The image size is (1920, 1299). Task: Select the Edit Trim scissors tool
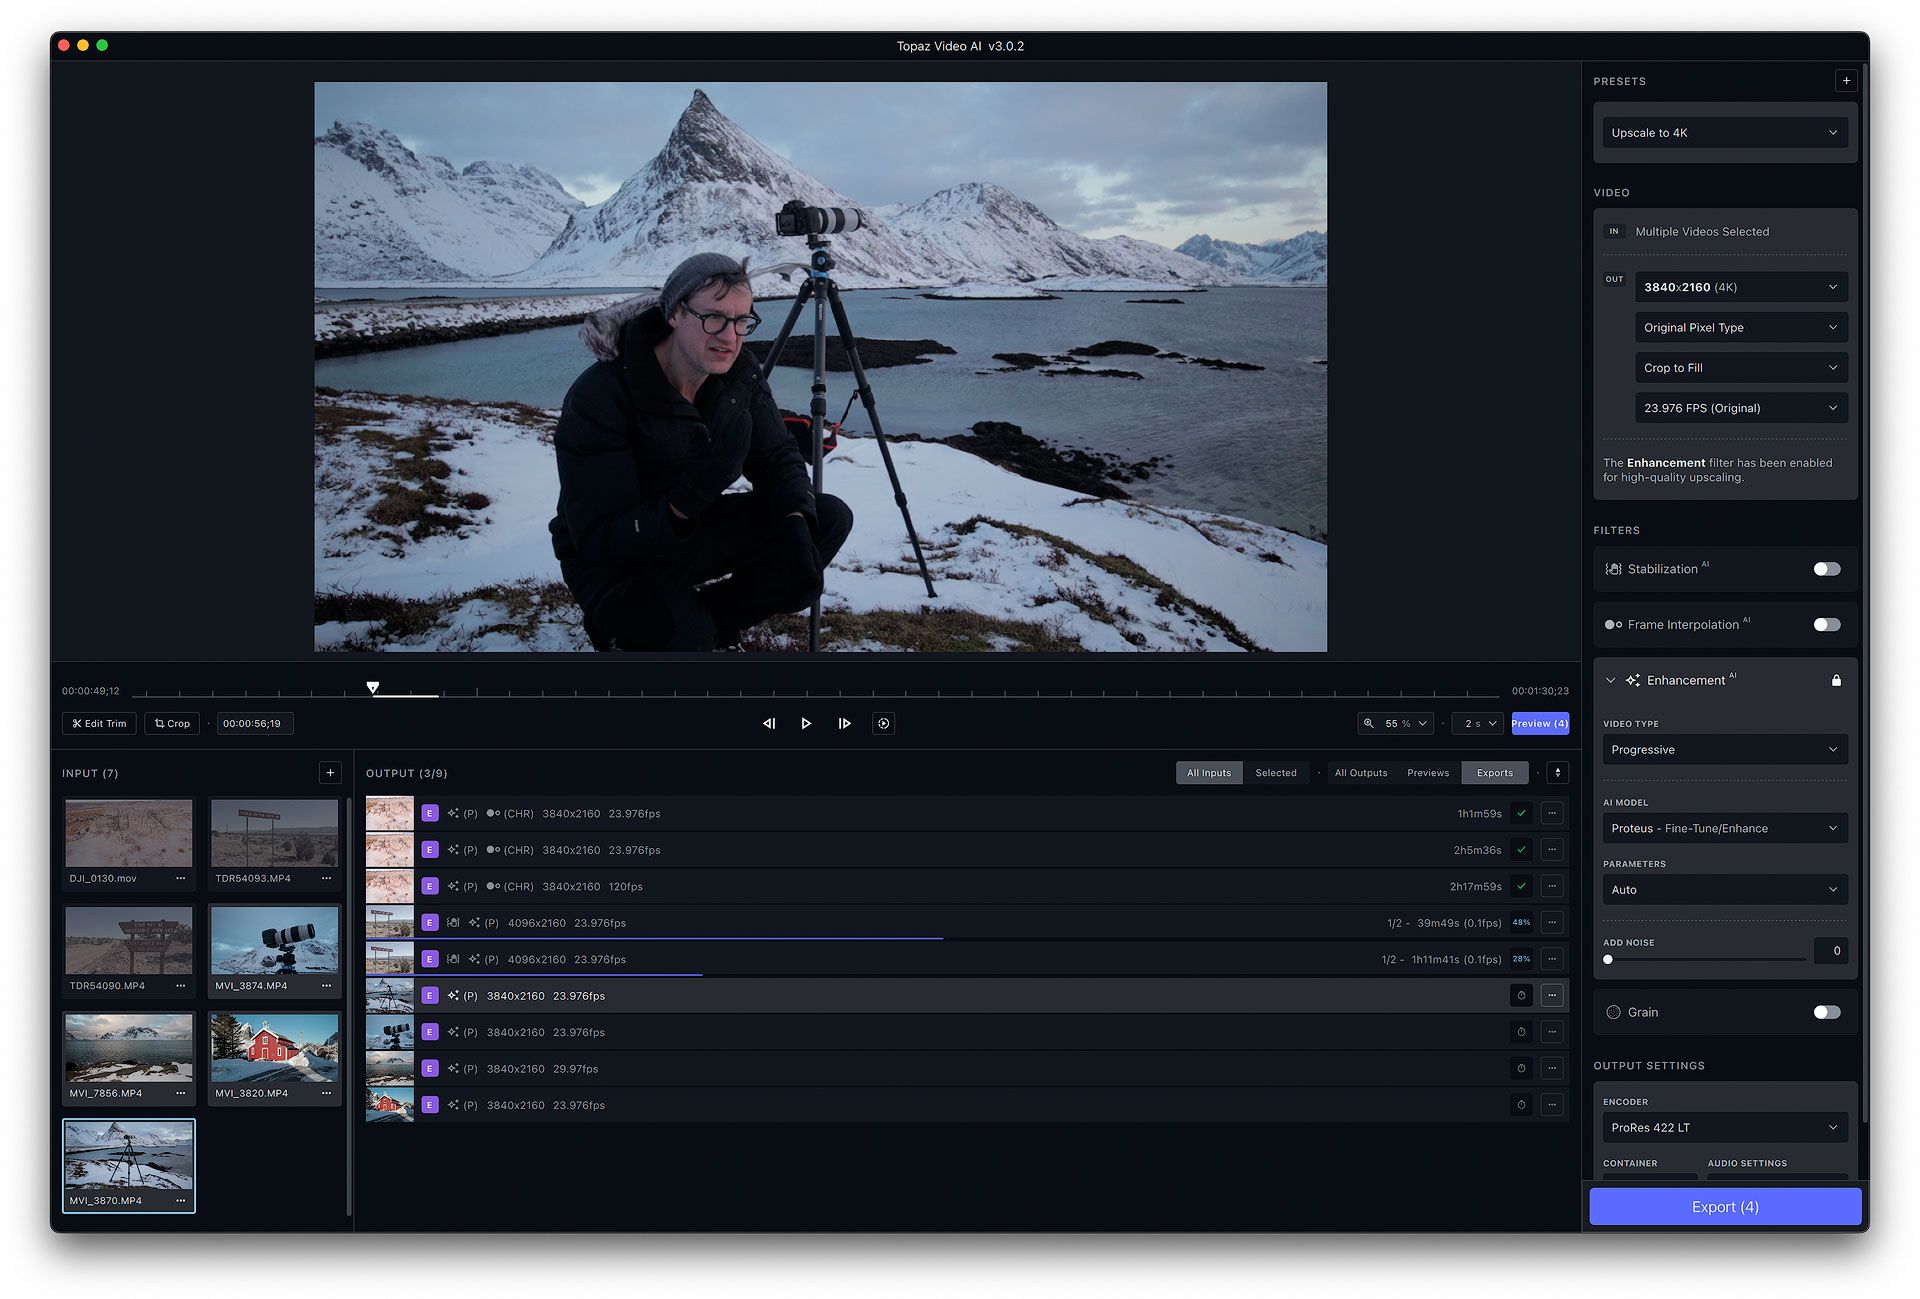pyautogui.click(x=98, y=723)
